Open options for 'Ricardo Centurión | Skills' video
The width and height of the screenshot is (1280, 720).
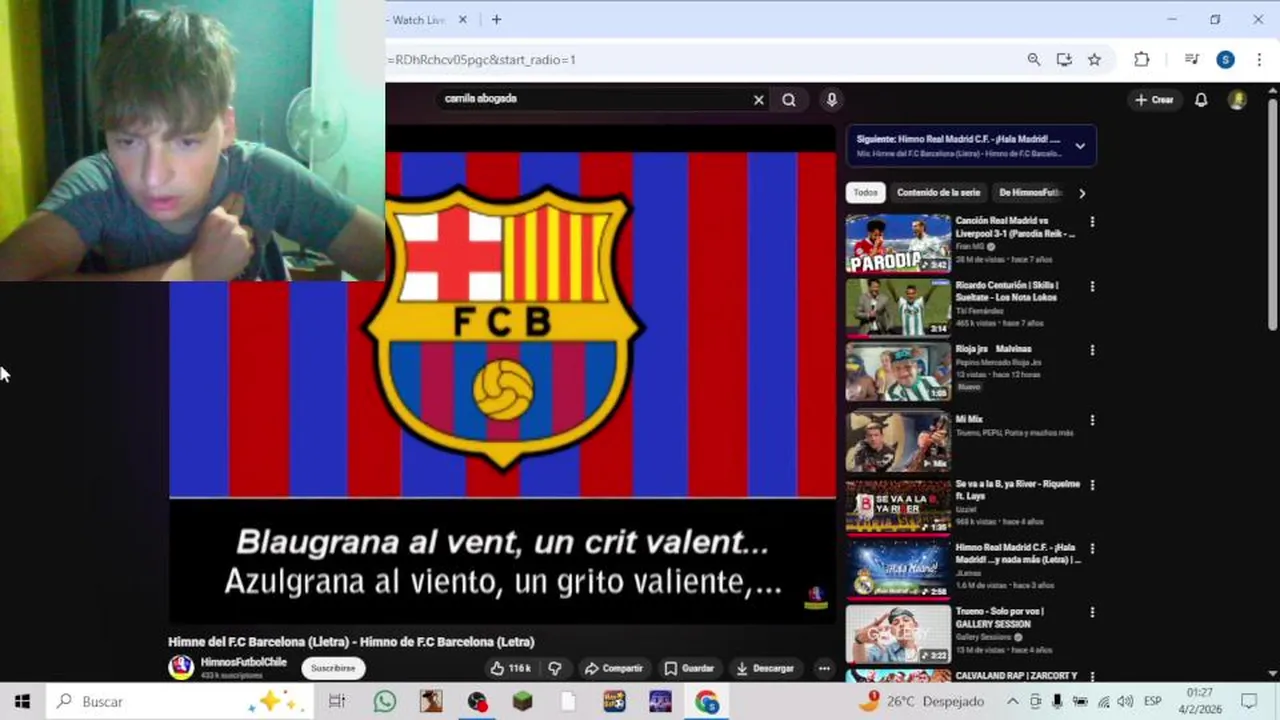[1092, 286]
